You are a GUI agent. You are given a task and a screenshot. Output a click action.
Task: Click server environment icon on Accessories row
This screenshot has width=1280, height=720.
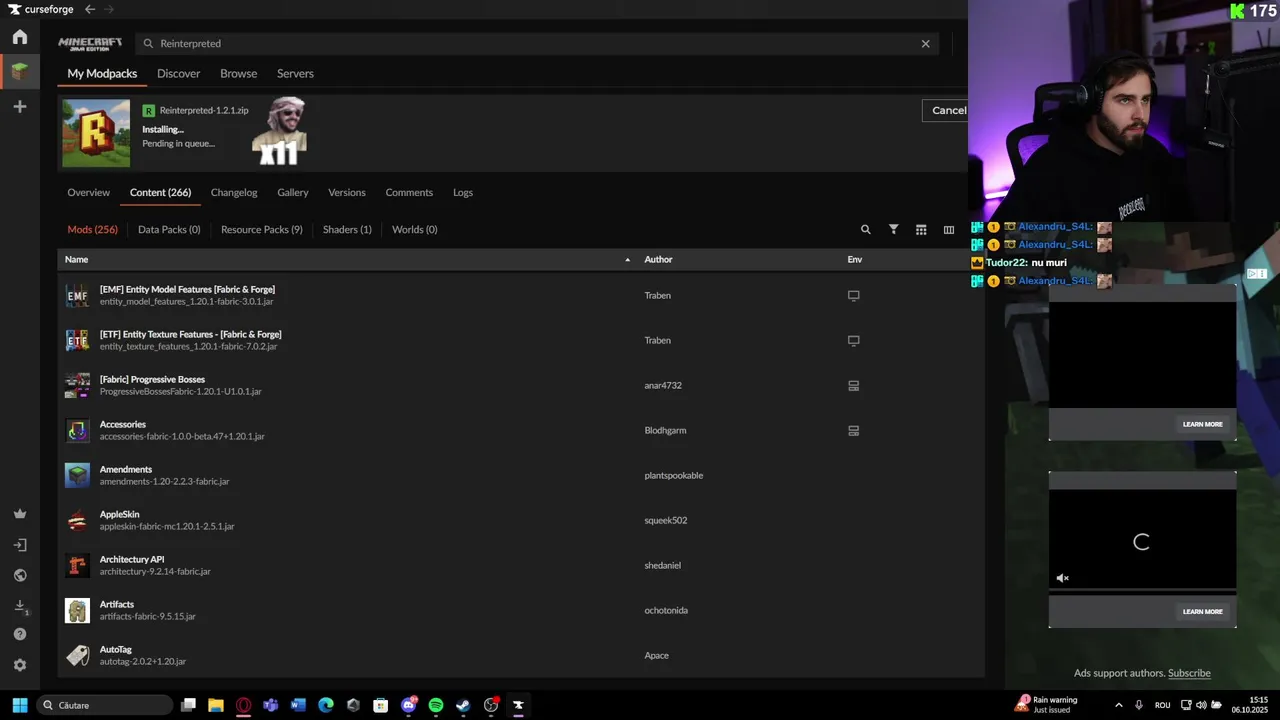[854, 431]
